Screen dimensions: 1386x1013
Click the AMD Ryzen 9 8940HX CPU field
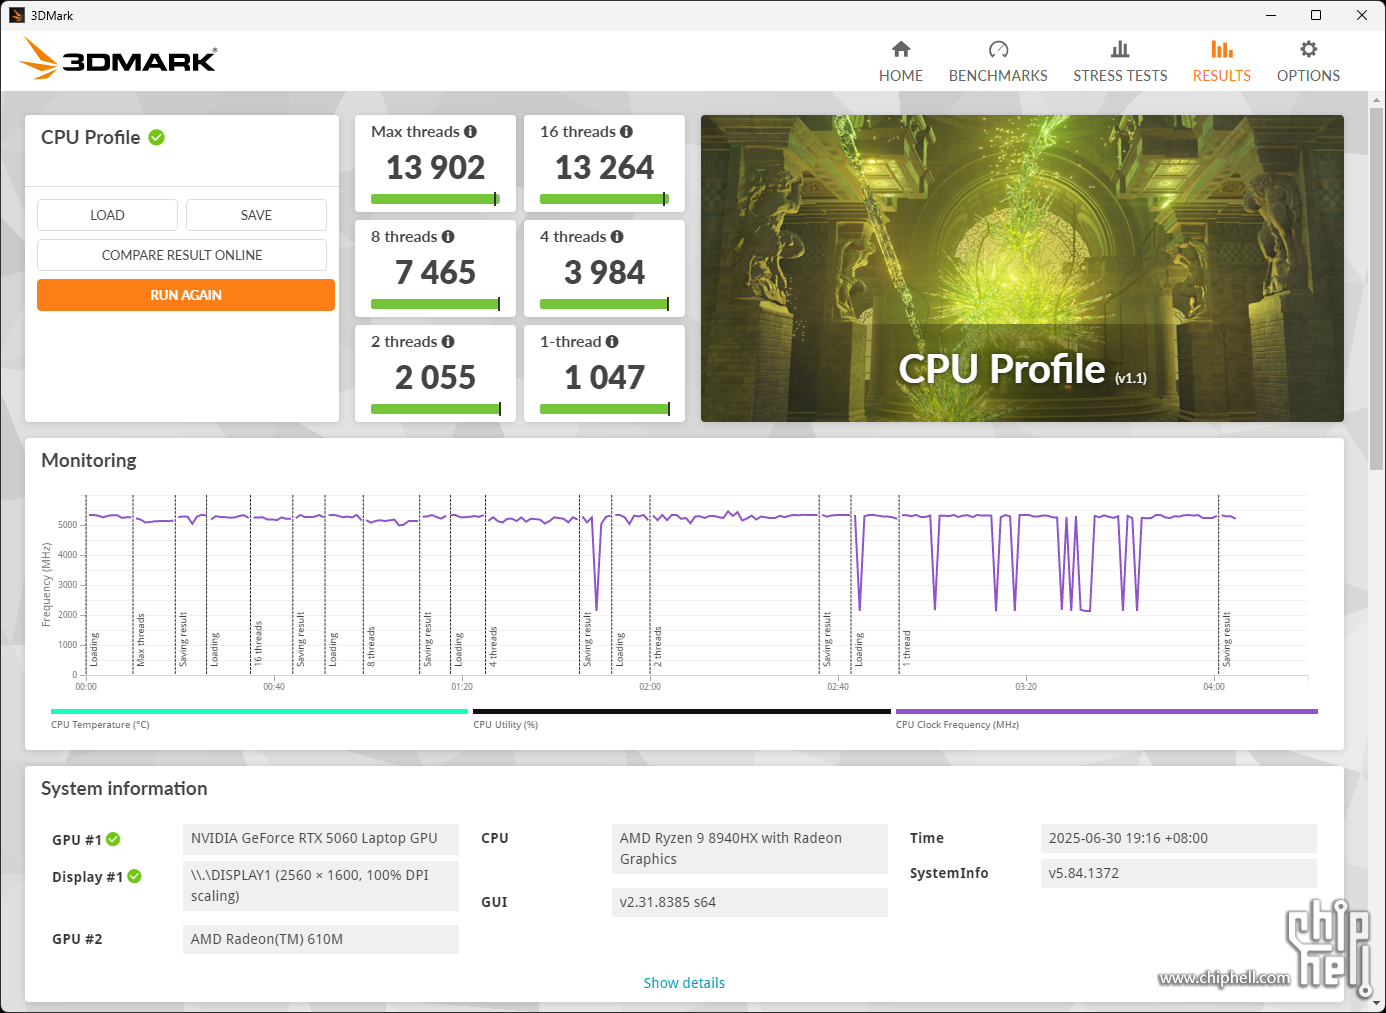coord(749,849)
